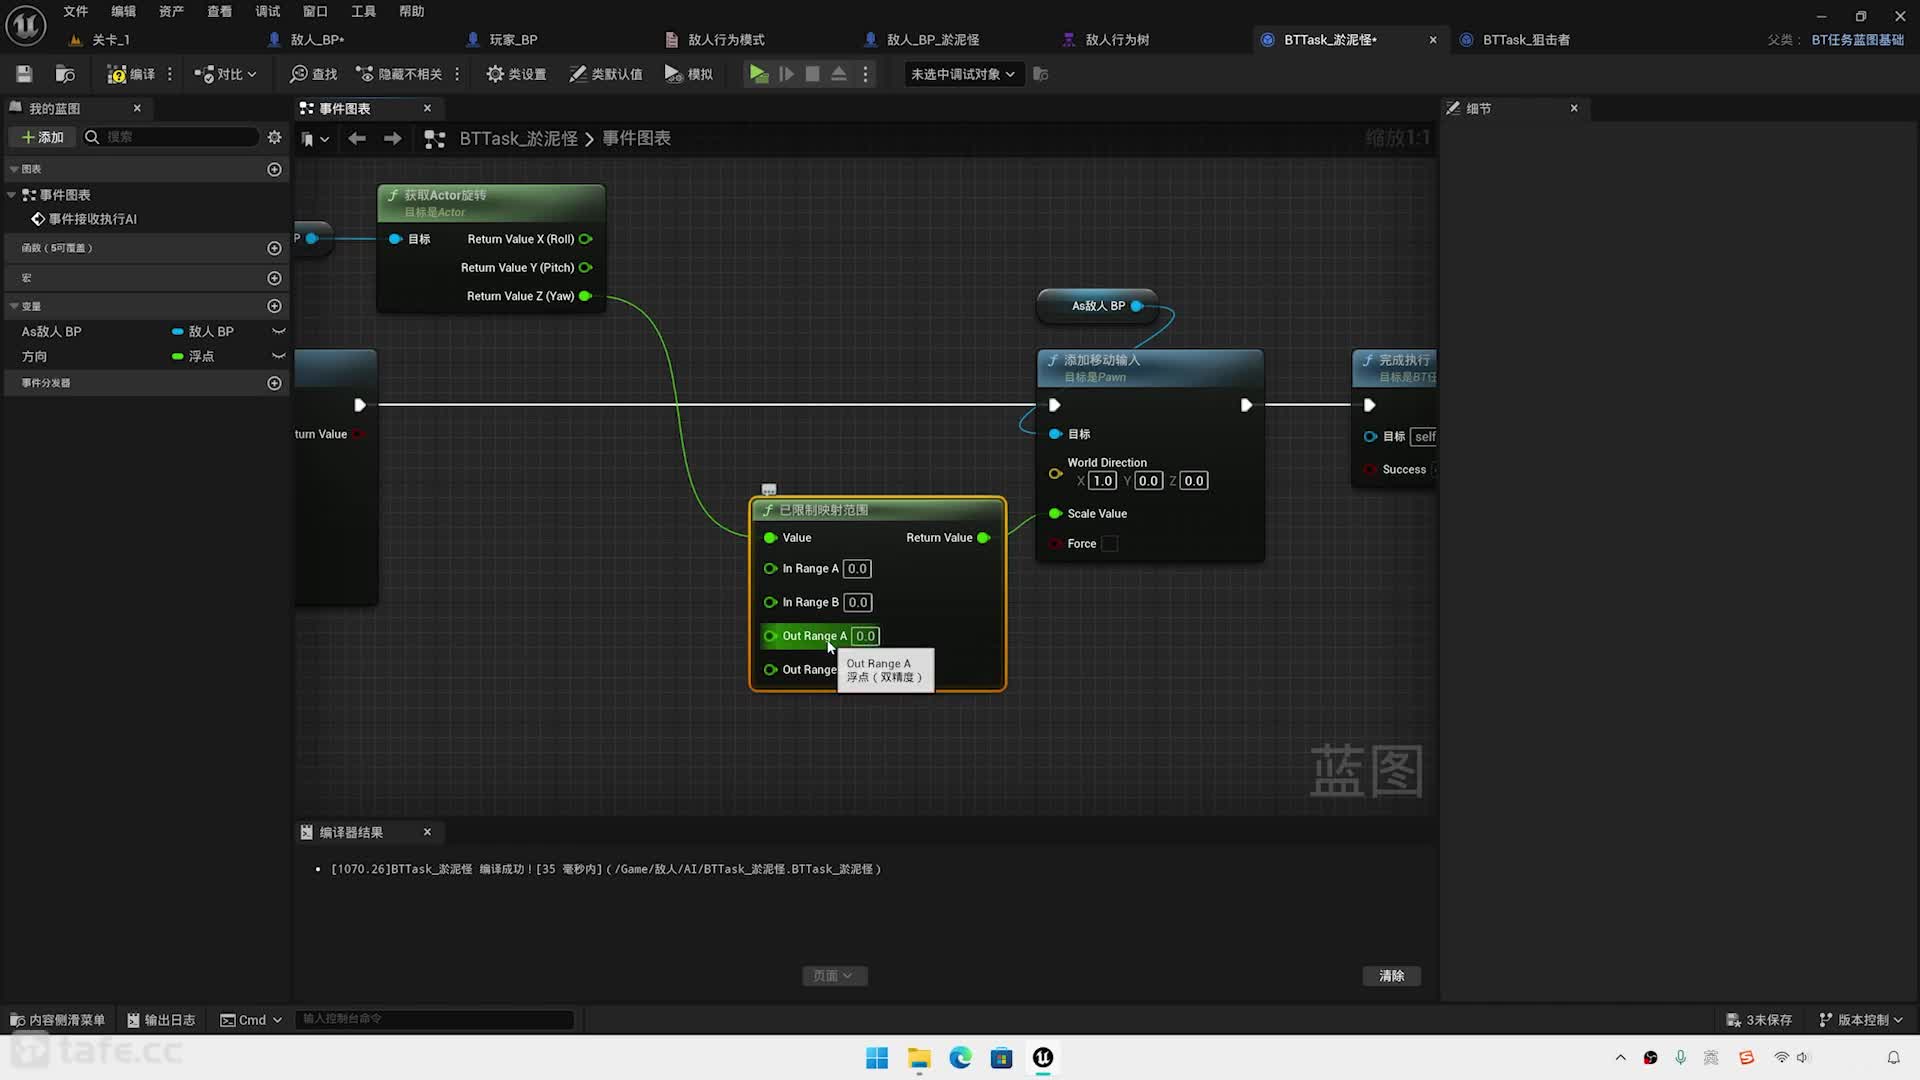Close the BTTask_淤泥怪 tab
Viewport: 1920px width, 1080px height.
1433,40
